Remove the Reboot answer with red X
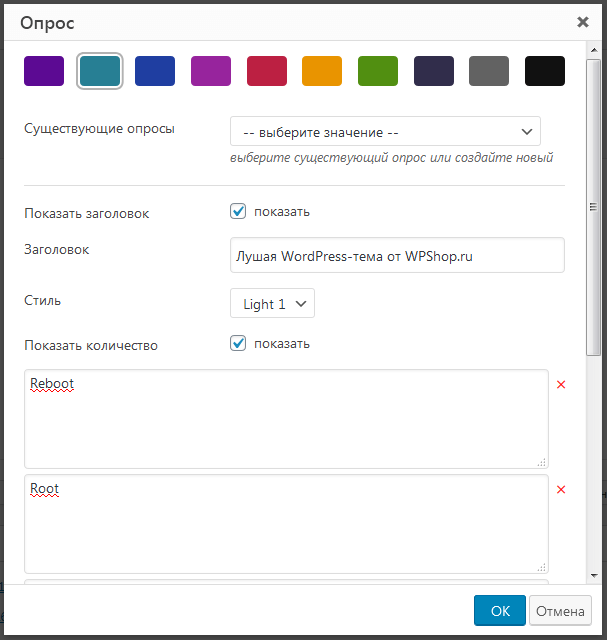 click(x=561, y=384)
